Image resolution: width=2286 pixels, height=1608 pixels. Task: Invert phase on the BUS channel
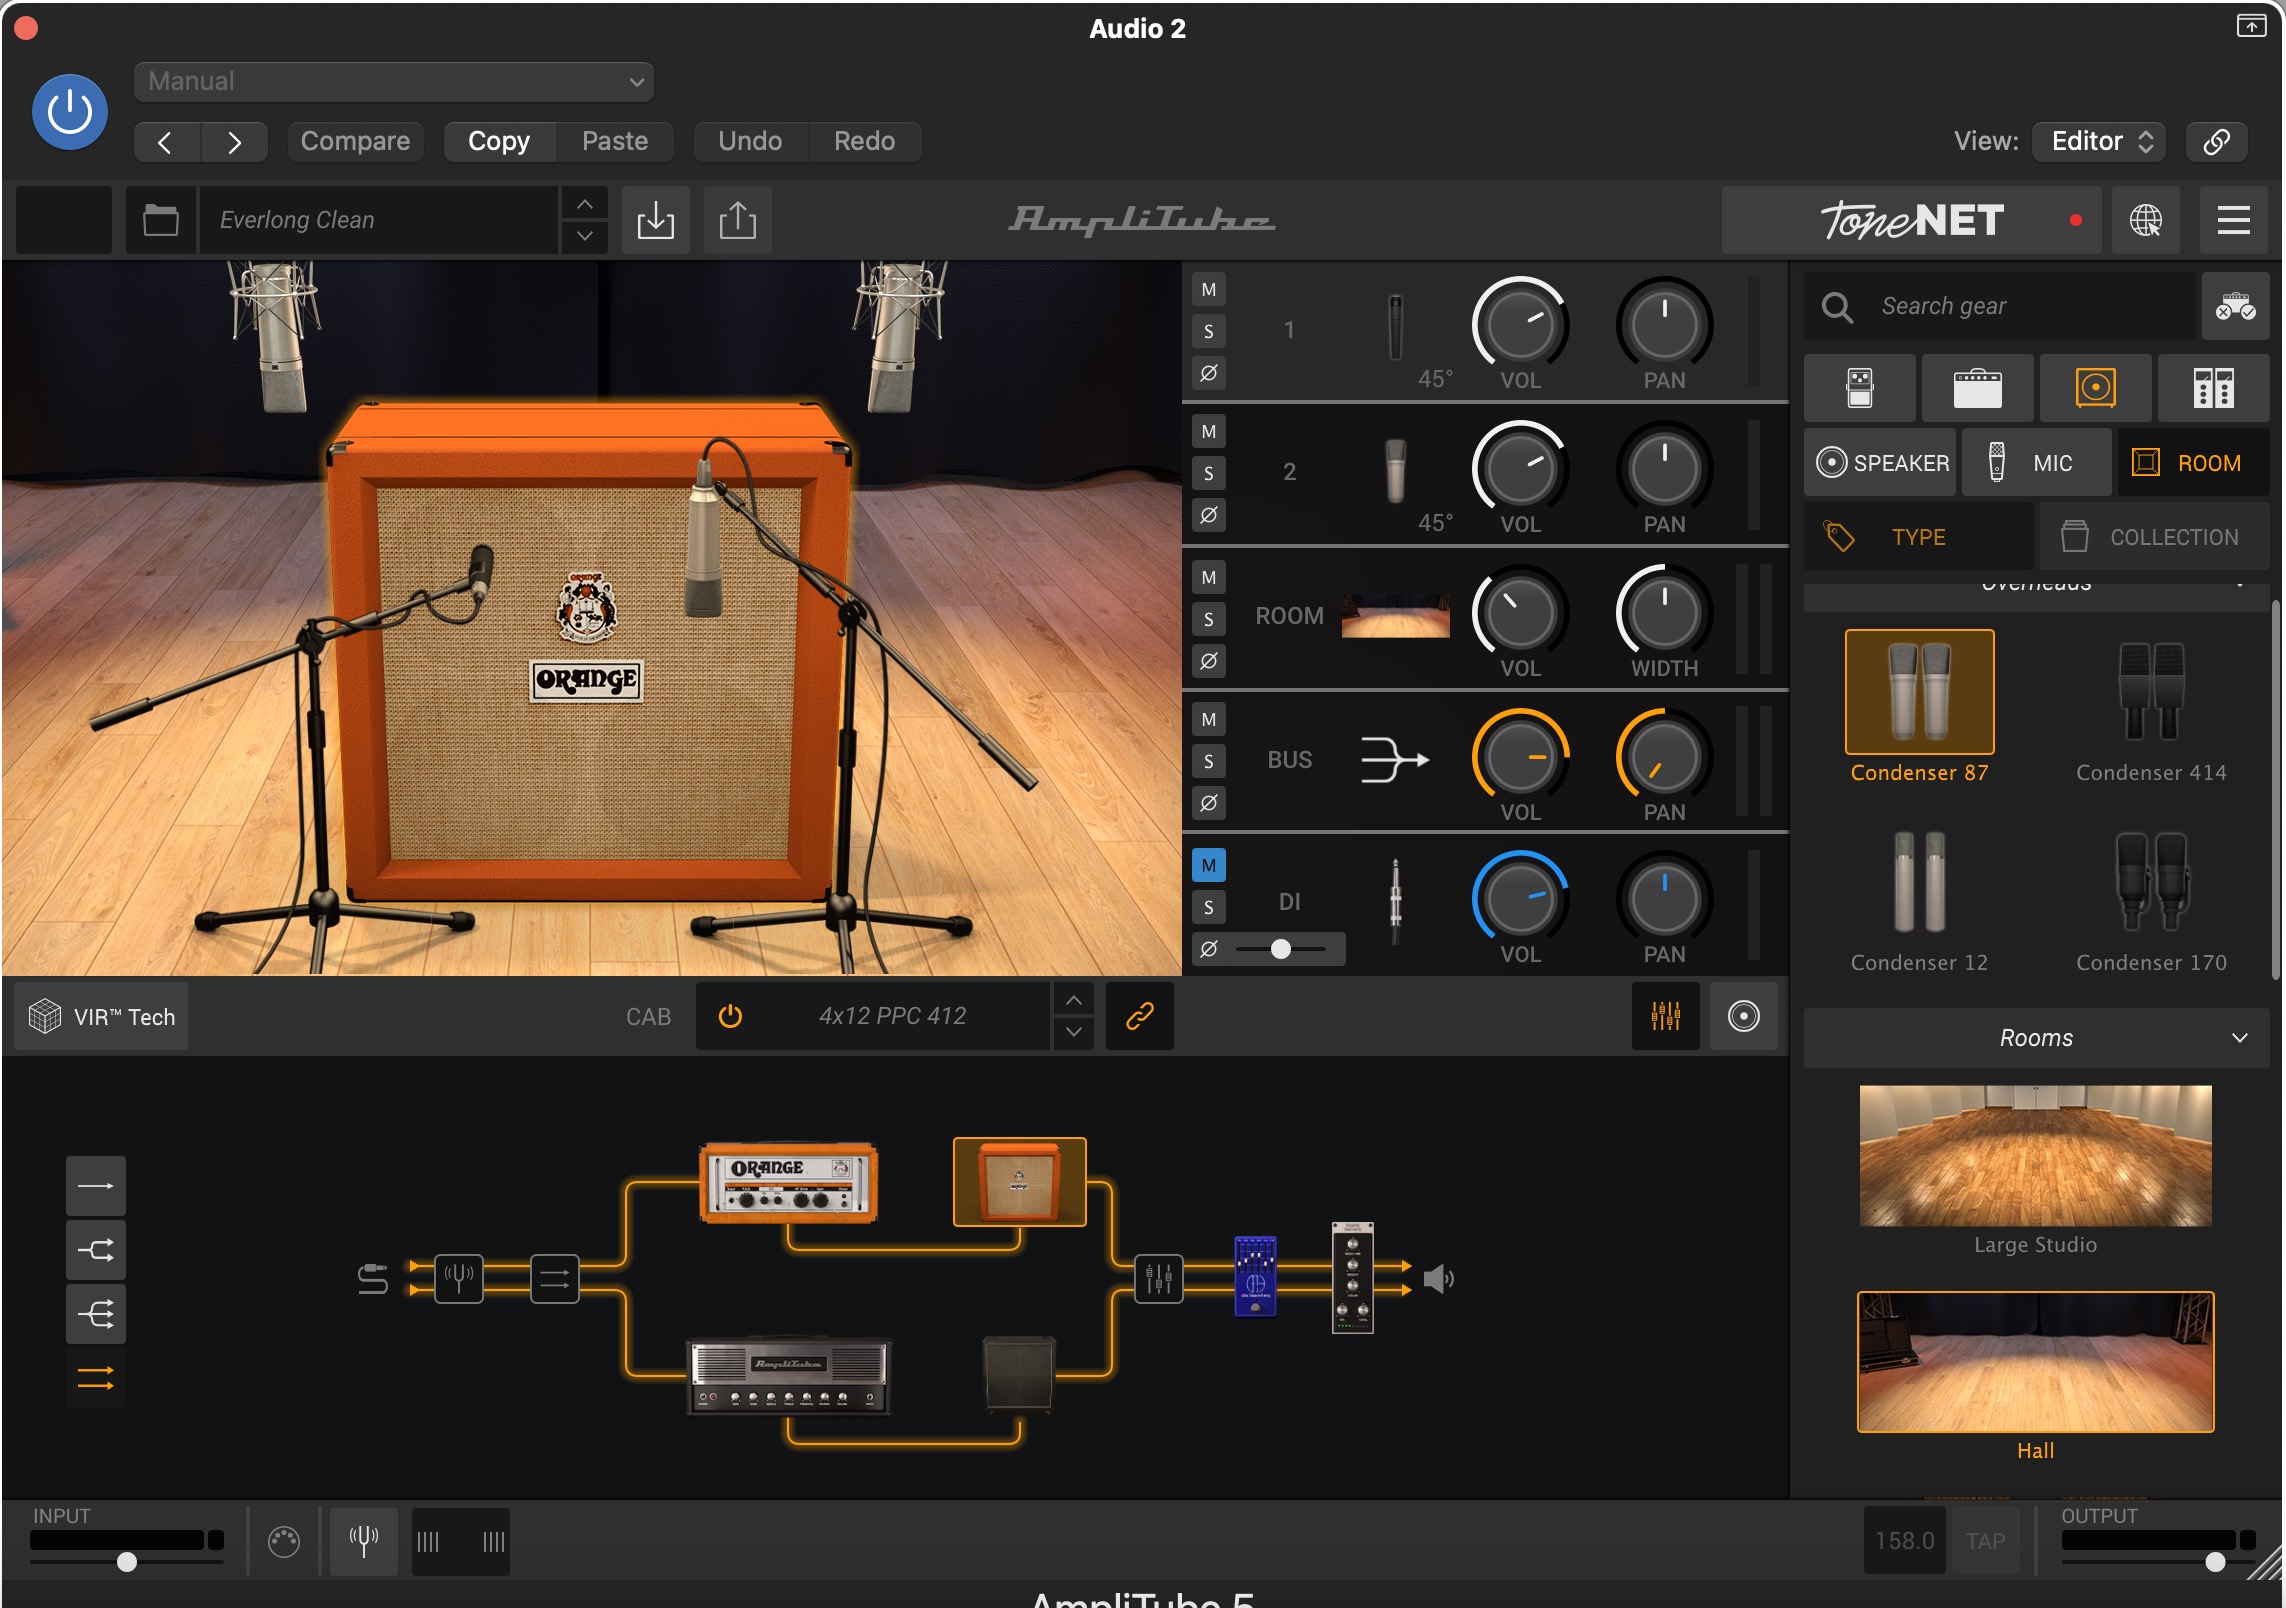coord(1209,804)
